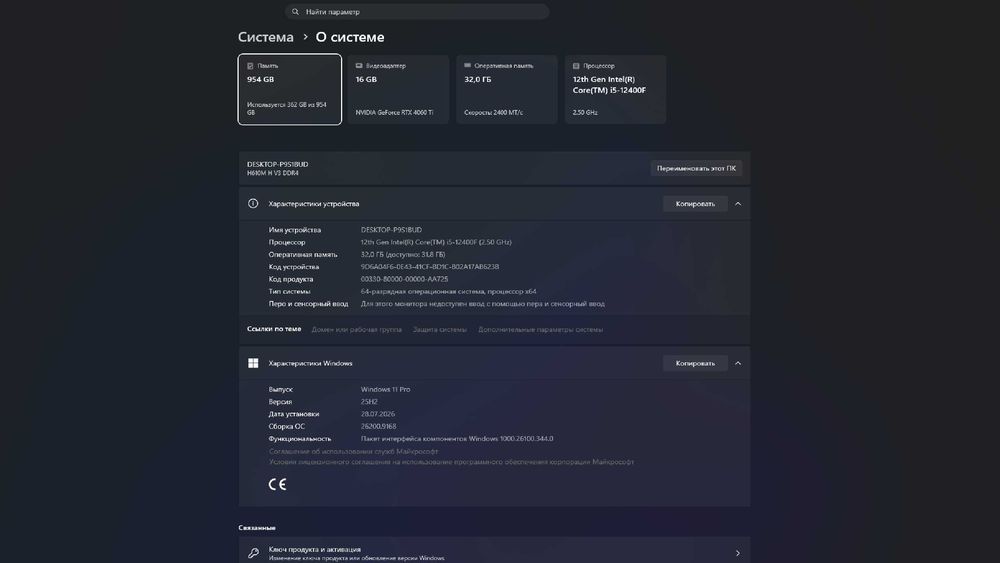Select the edition value 'Windows 11 Pro'

click(385, 389)
